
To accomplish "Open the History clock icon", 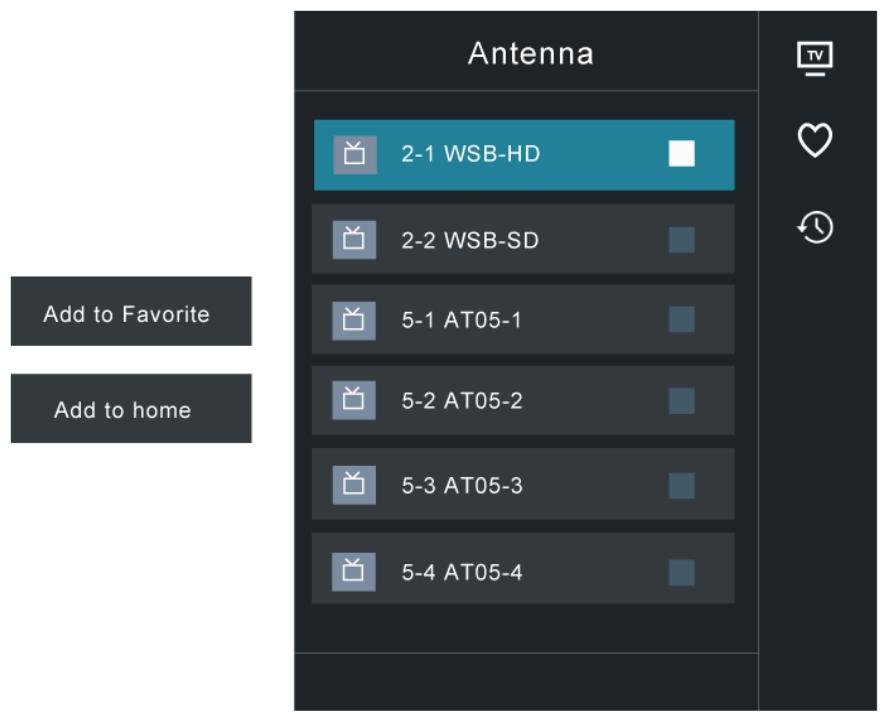I will 815,227.
